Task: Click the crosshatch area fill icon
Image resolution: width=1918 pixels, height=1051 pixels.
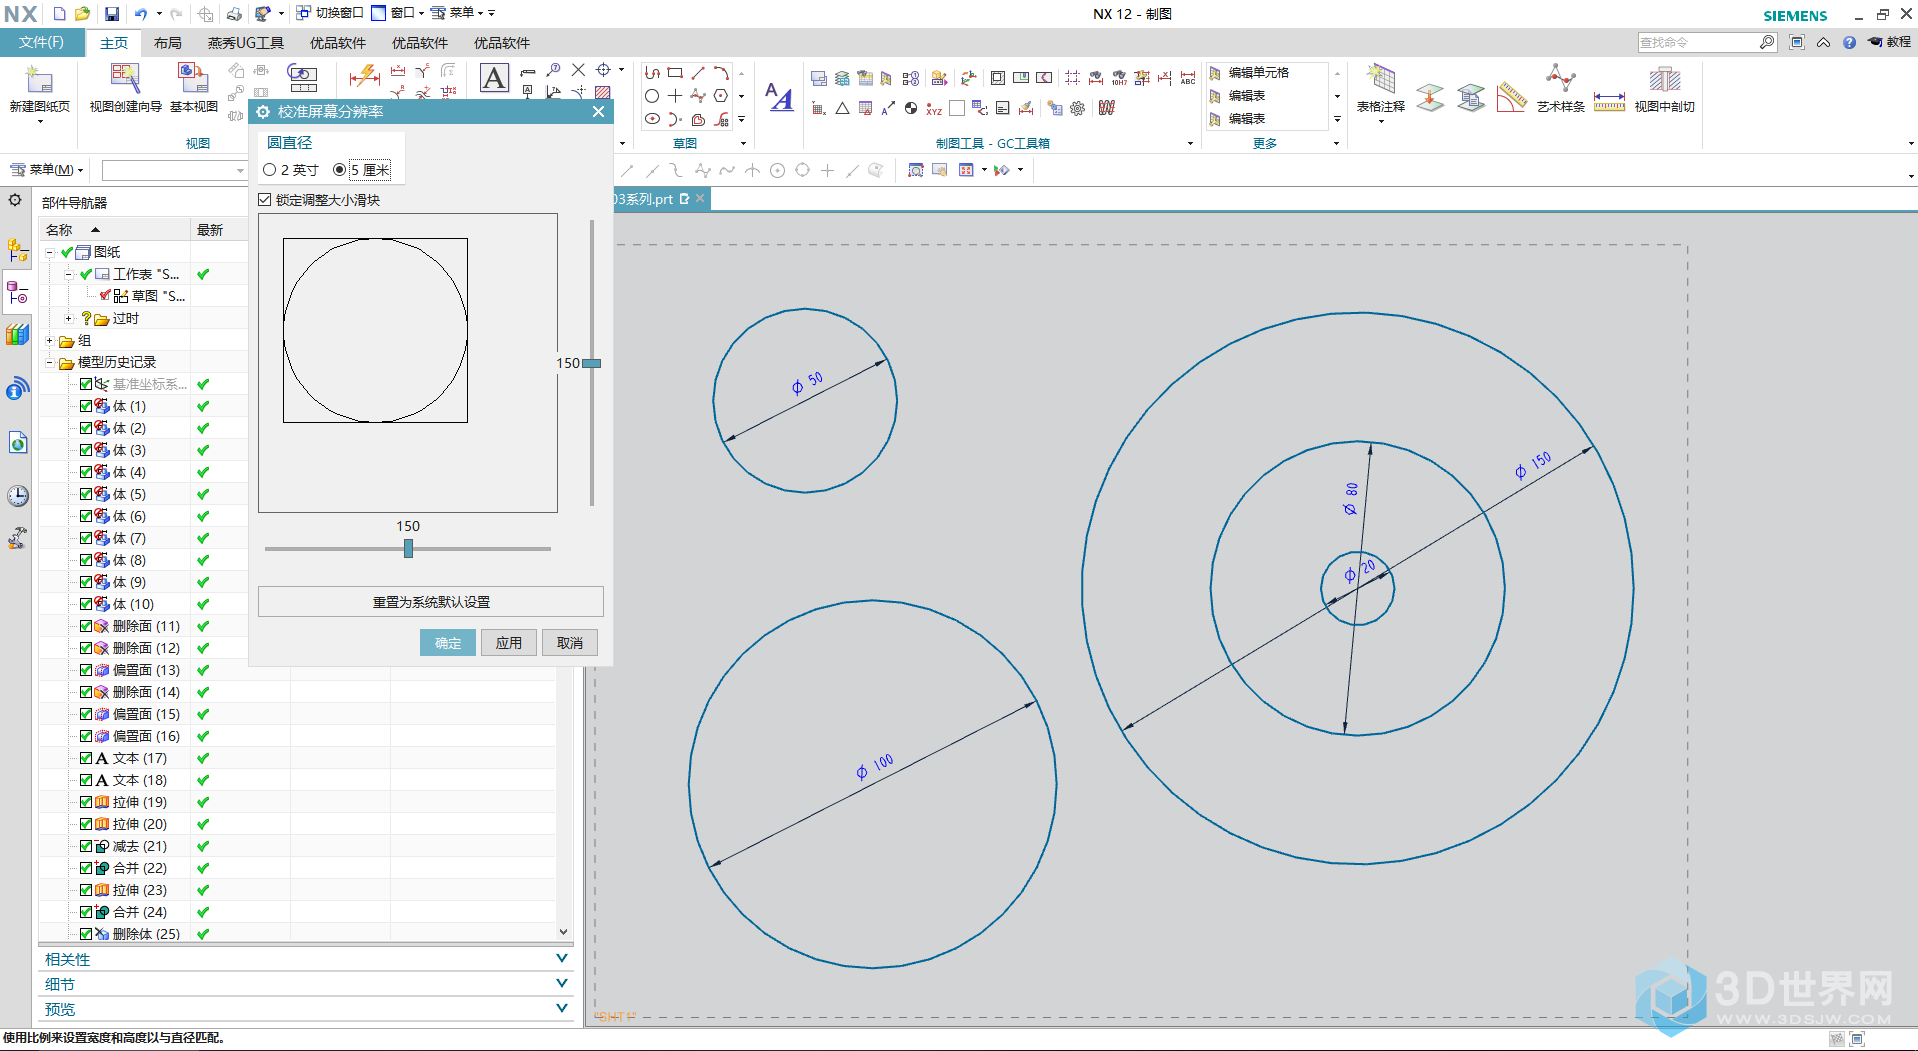Action: pos(603,93)
